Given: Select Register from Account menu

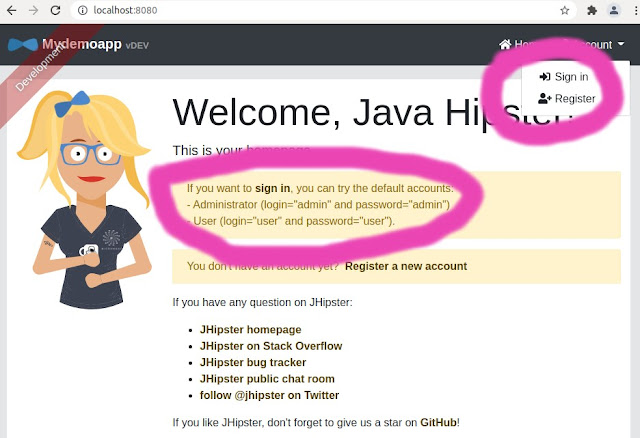Looking at the screenshot, I should tap(567, 98).
